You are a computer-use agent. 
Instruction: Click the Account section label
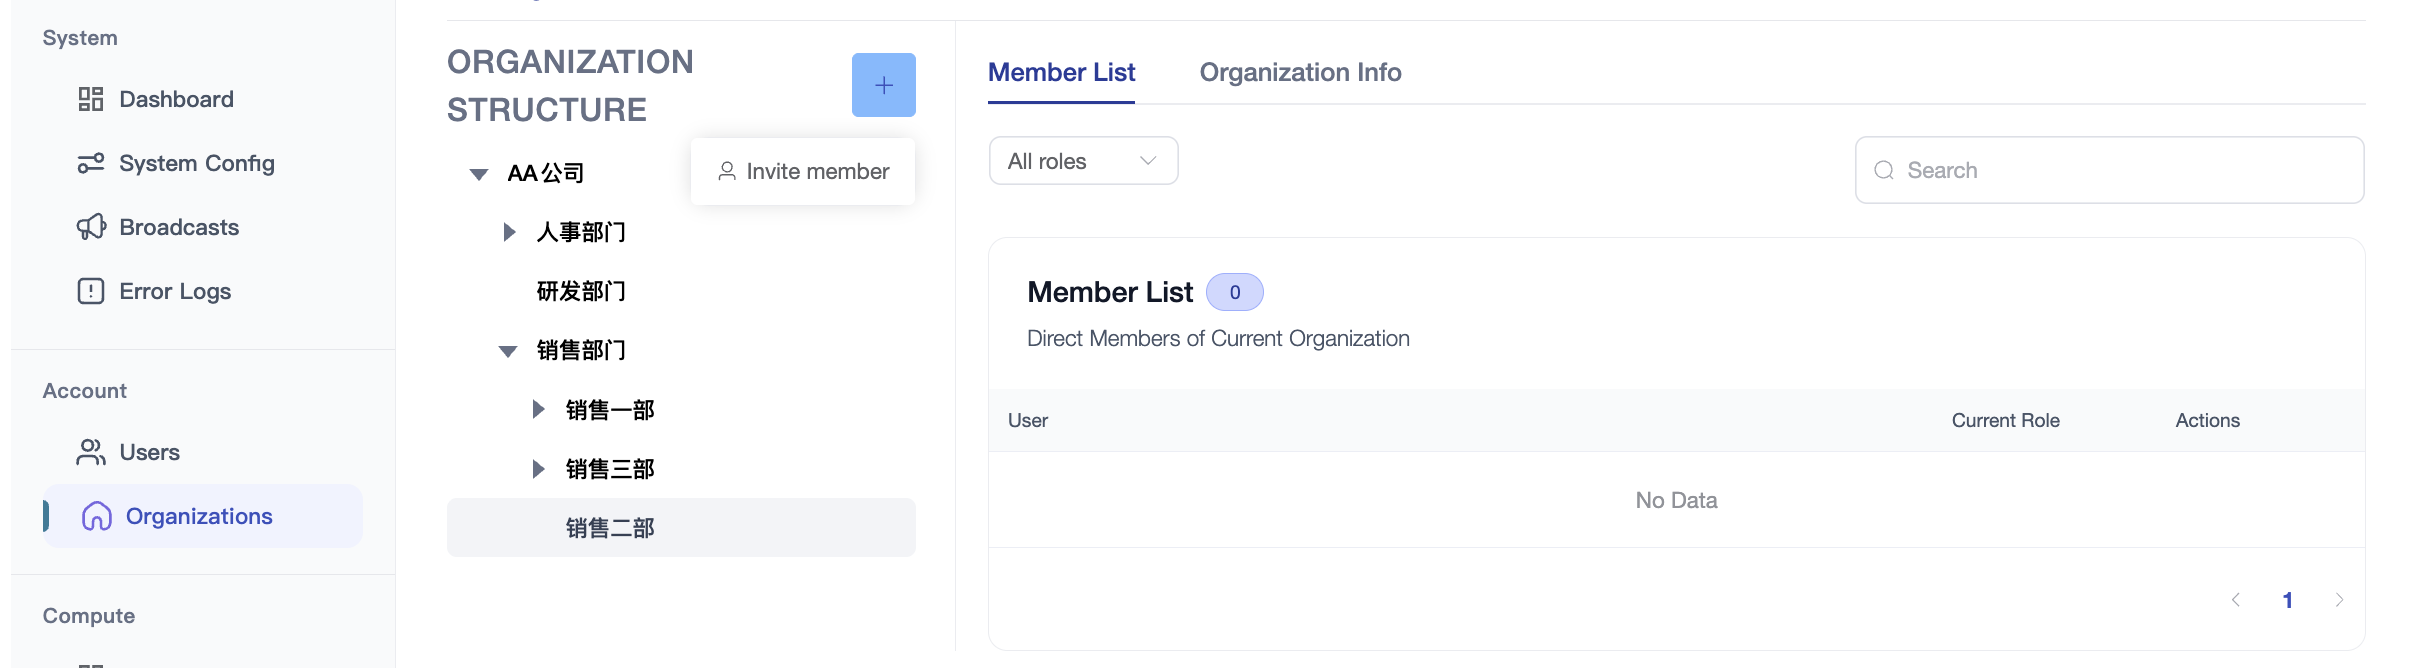85,391
